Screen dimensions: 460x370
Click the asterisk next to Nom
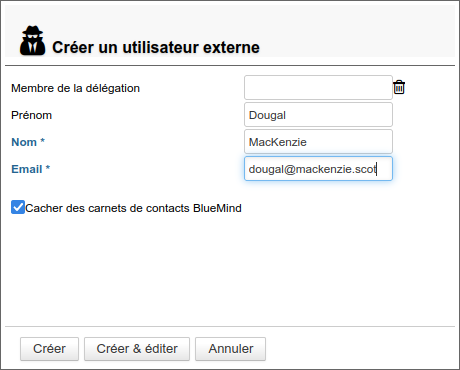[x=42, y=141]
